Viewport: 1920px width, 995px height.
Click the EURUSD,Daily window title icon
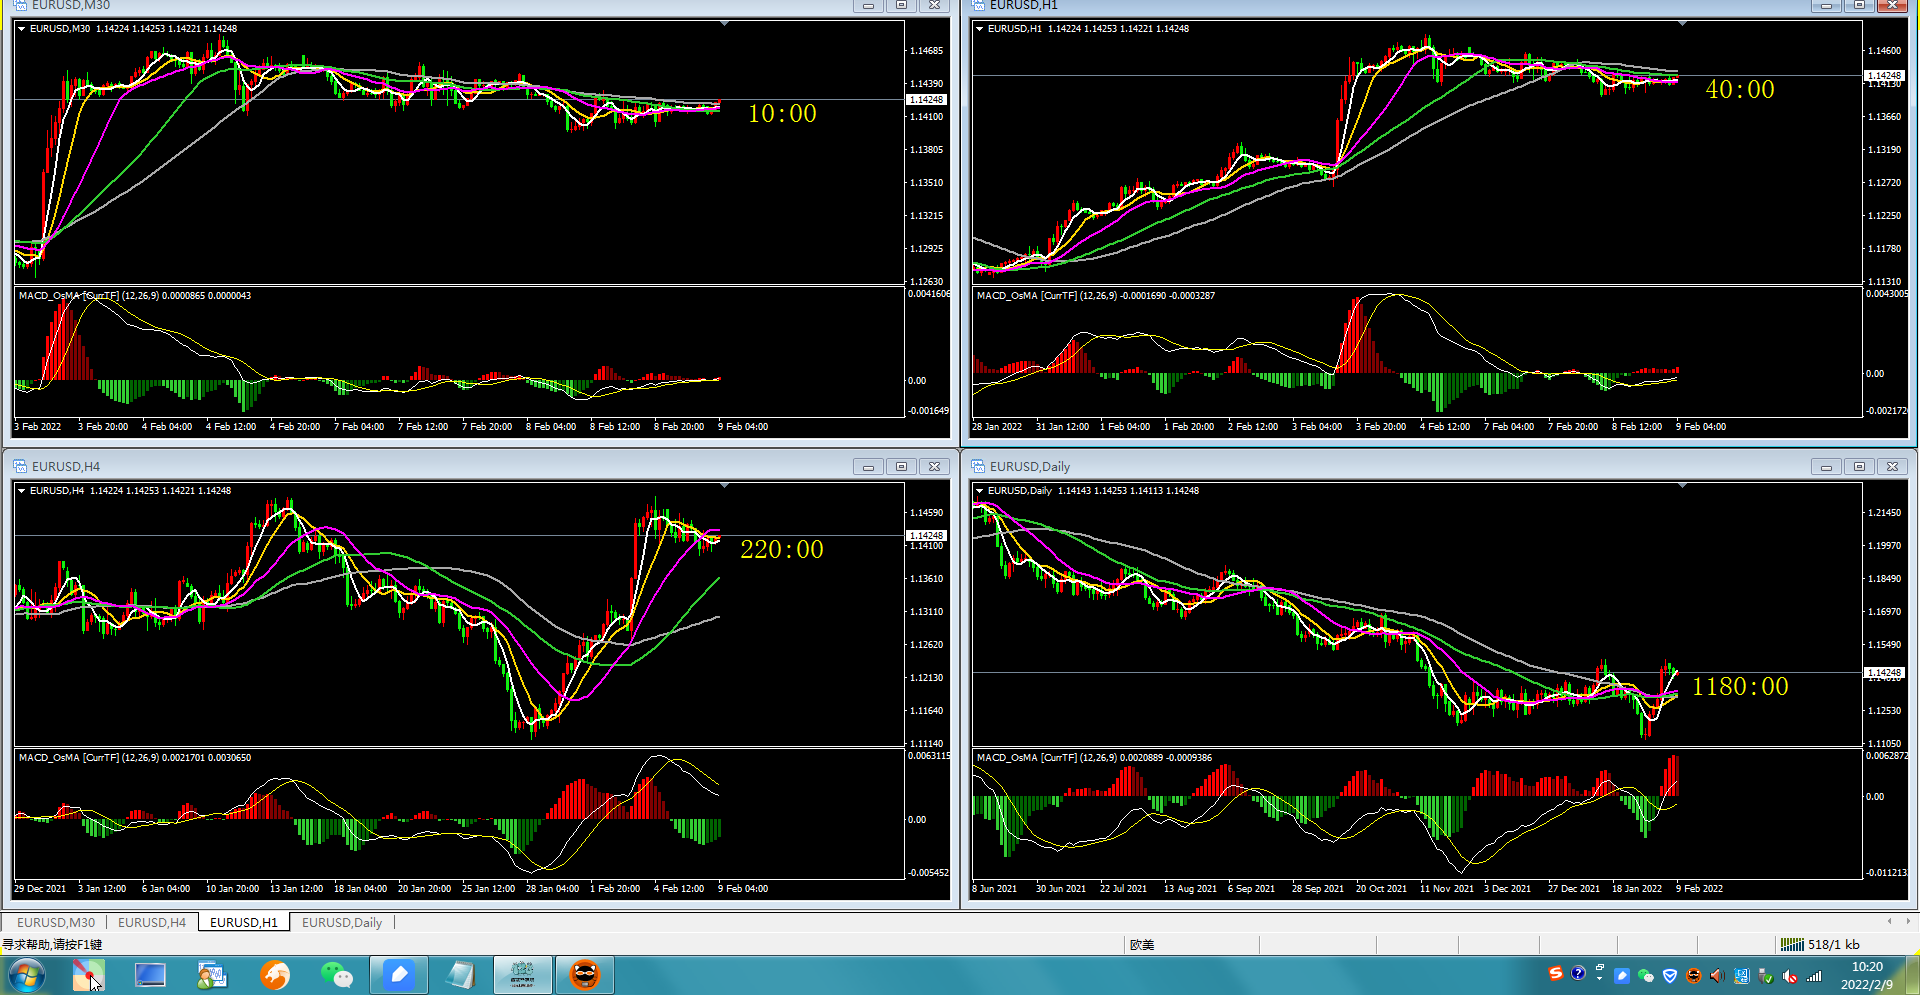978,466
